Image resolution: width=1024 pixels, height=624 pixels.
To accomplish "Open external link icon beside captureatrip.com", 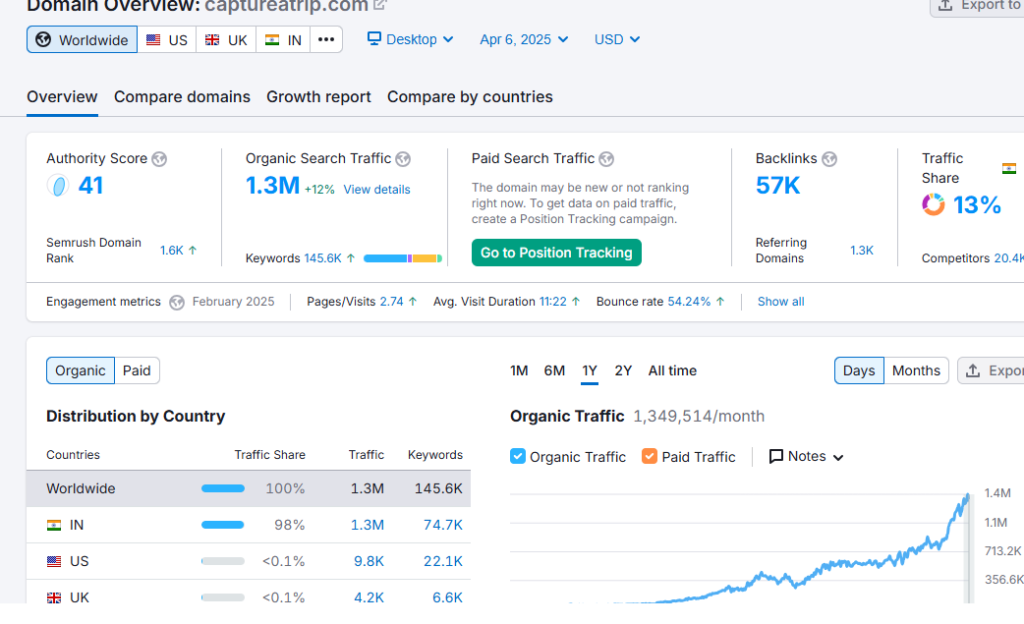I will coord(380,5).
